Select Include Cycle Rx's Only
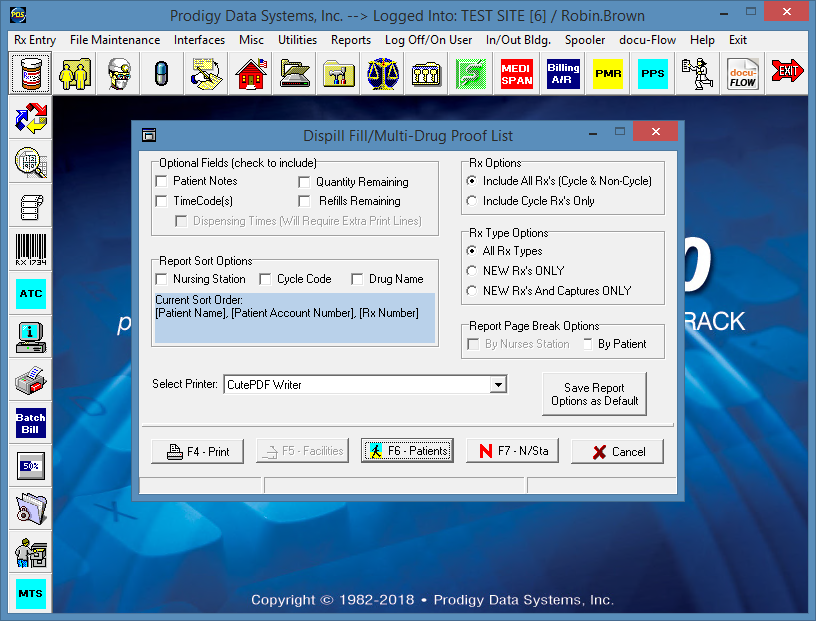 pyautogui.click(x=472, y=201)
